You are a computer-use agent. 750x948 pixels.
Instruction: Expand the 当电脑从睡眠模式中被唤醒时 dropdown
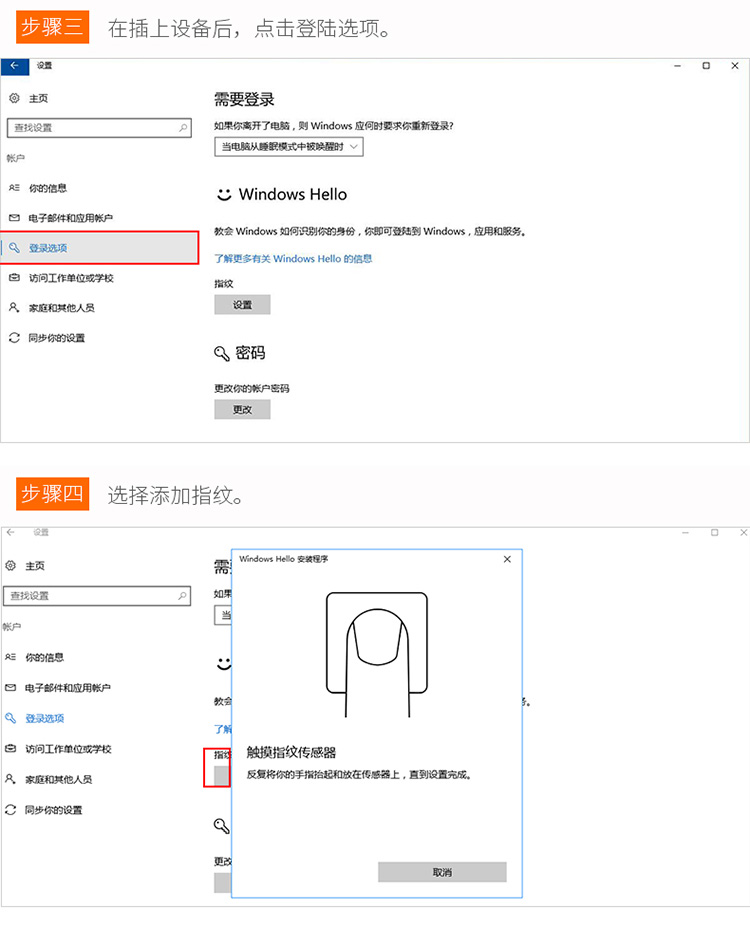(x=289, y=147)
